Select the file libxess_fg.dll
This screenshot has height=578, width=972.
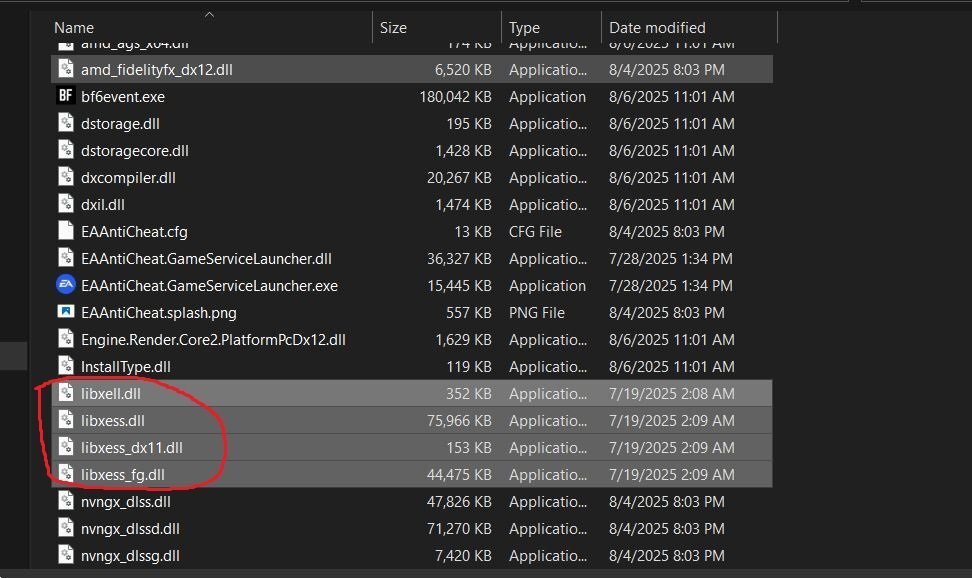coord(123,474)
